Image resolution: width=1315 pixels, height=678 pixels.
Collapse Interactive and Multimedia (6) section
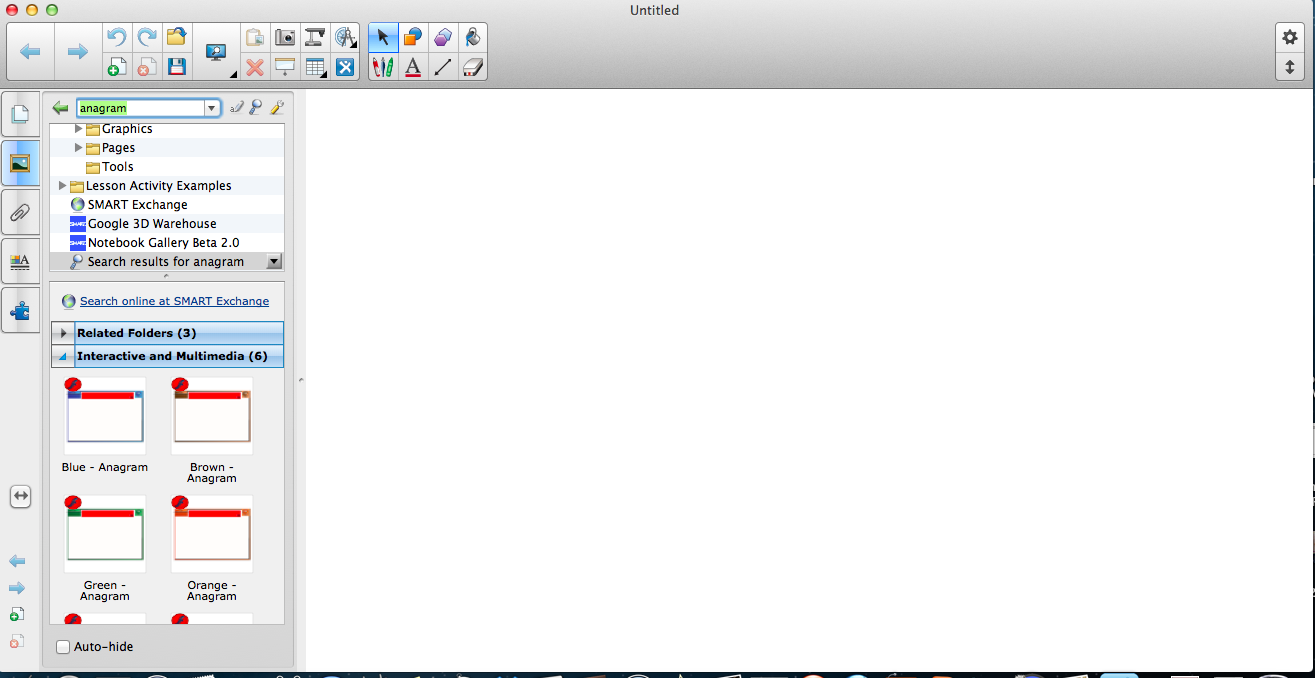(x=63, y=356)
